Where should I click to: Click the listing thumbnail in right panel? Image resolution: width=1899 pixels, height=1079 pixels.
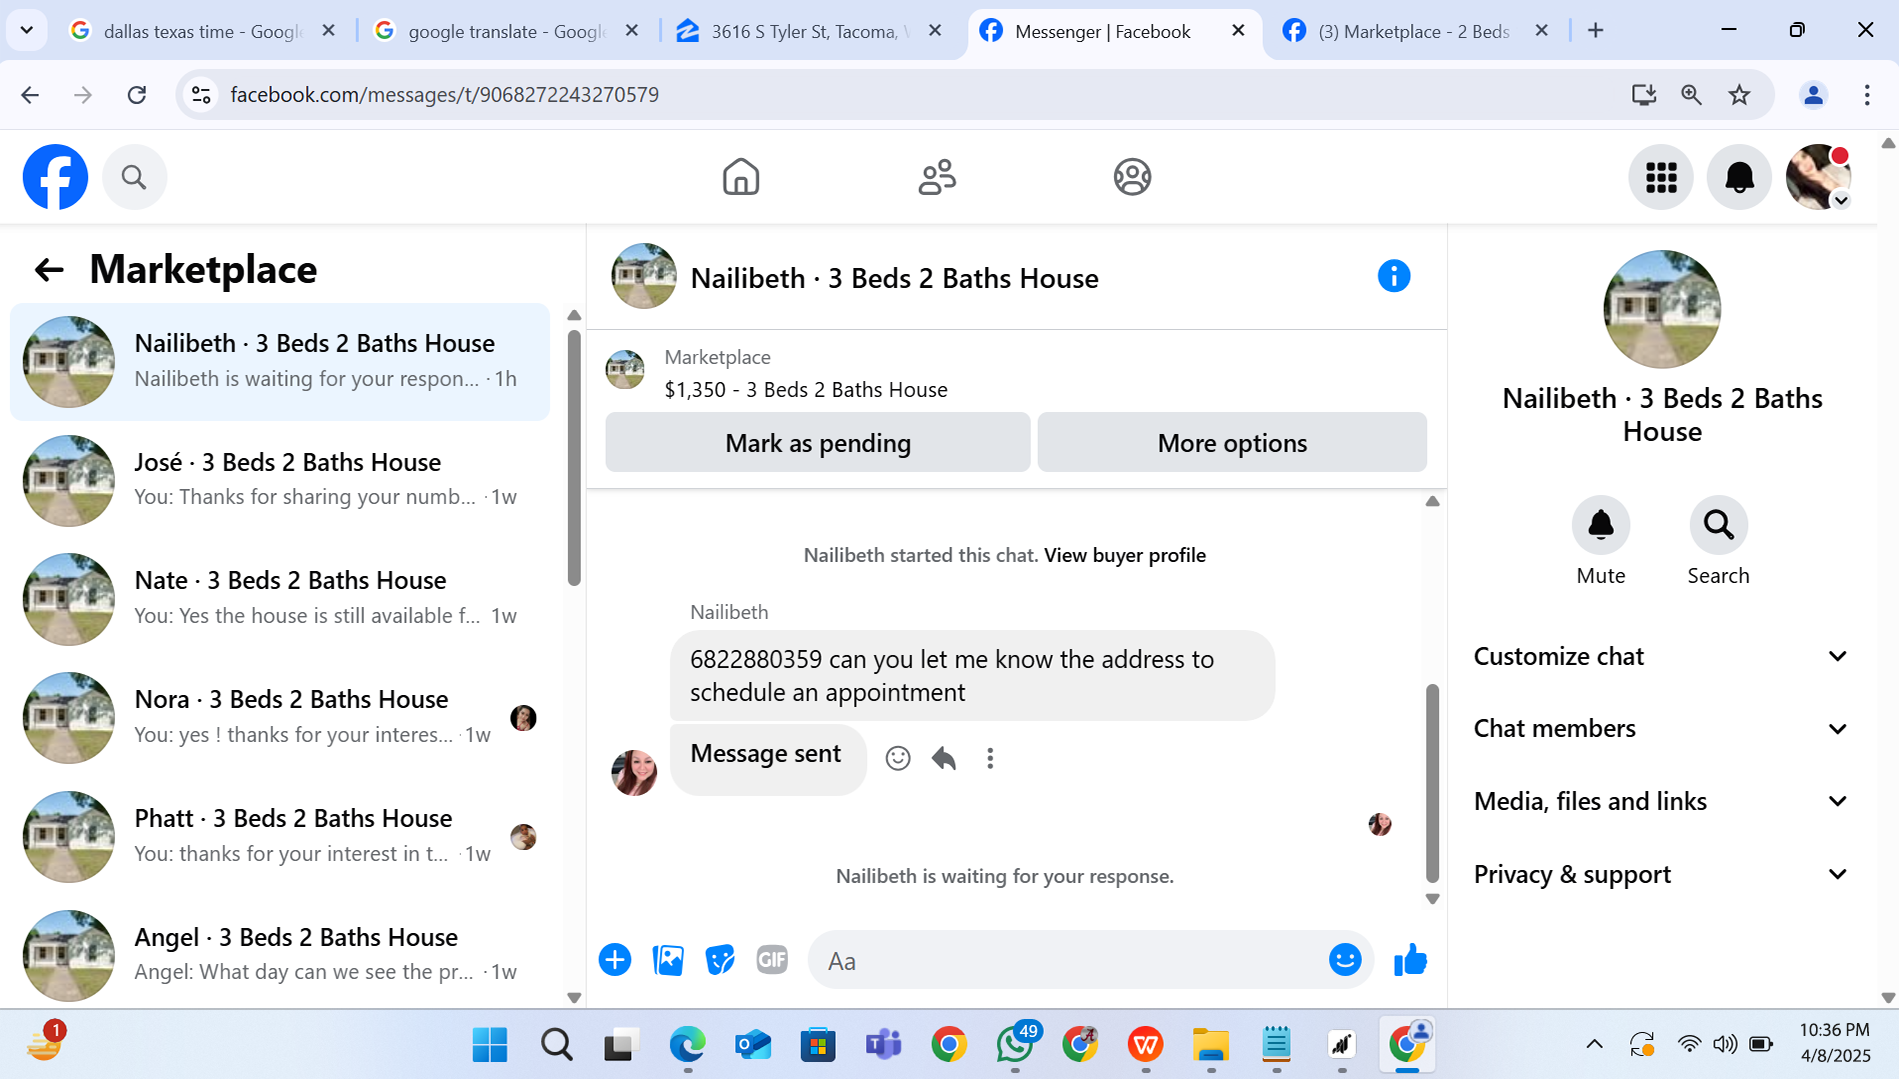point(1661,309)
